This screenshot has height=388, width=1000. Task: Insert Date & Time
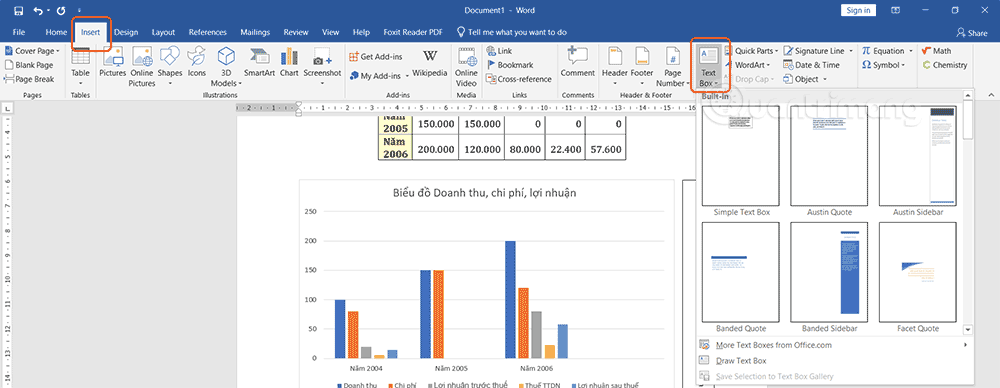[x=812, y=65]
